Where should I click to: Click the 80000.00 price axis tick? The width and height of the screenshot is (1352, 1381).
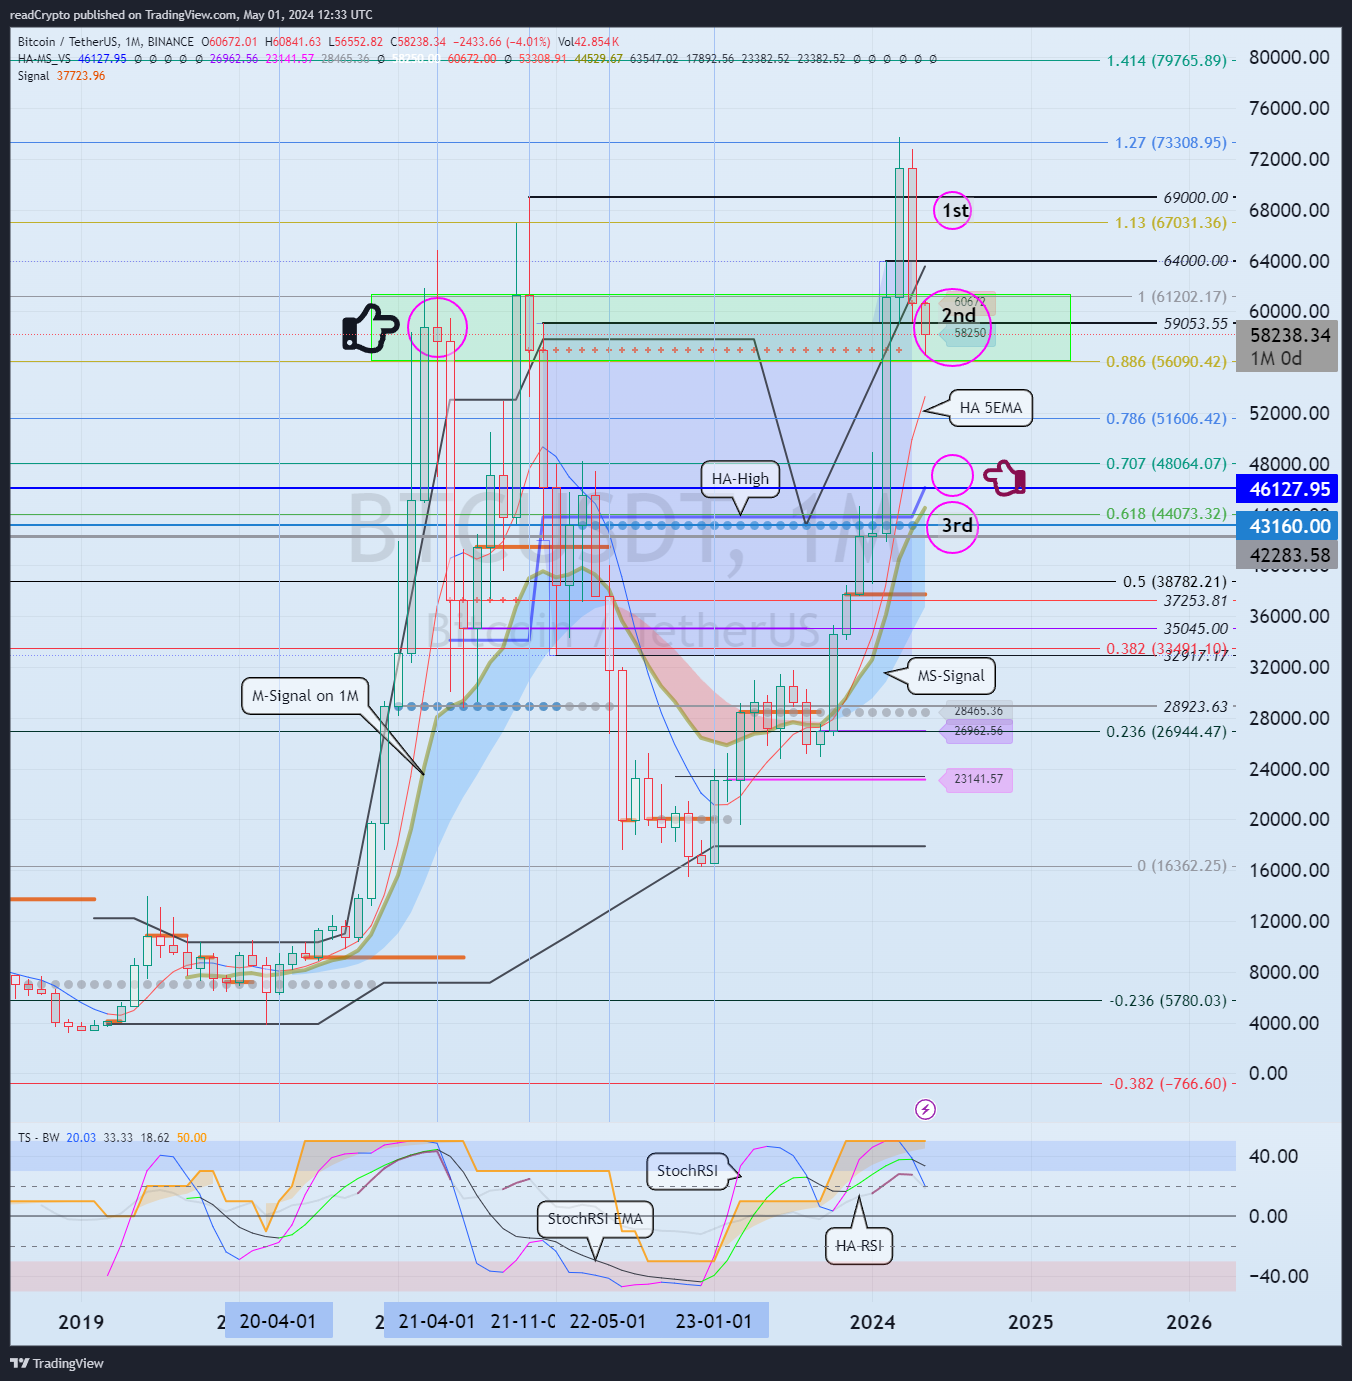[1289, 58]
